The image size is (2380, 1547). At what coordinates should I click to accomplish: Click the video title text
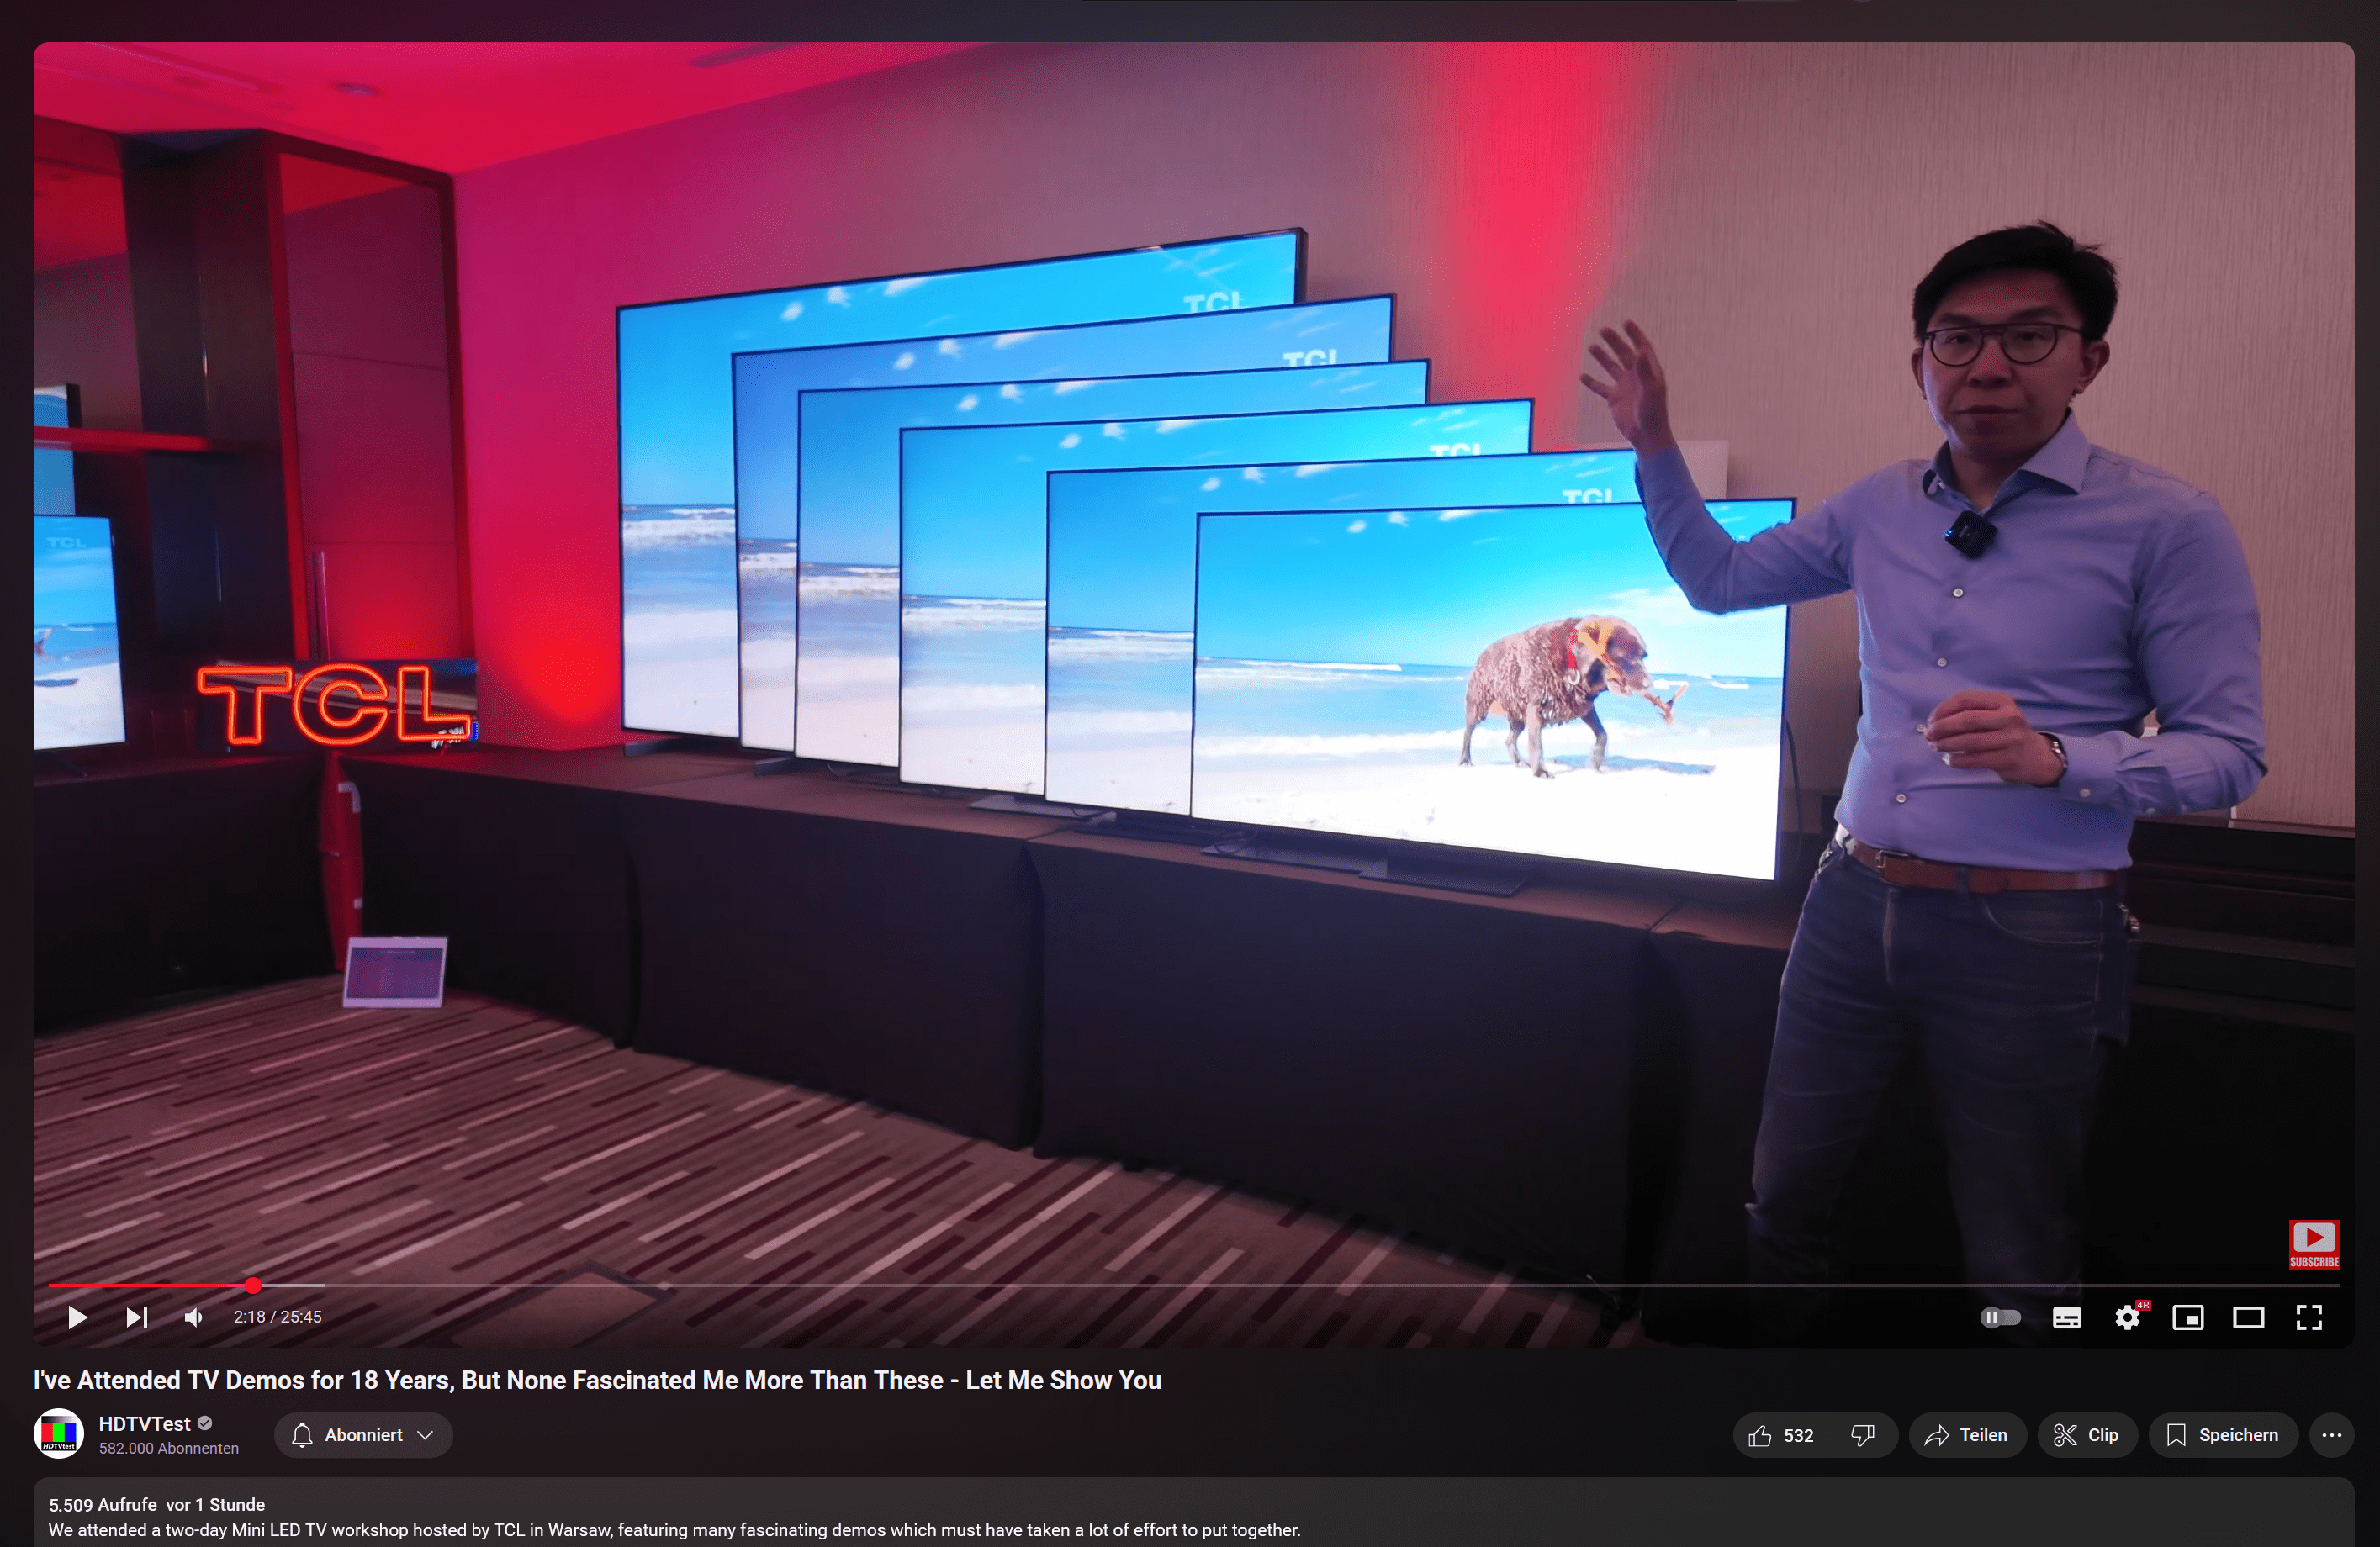[597, 1380]
